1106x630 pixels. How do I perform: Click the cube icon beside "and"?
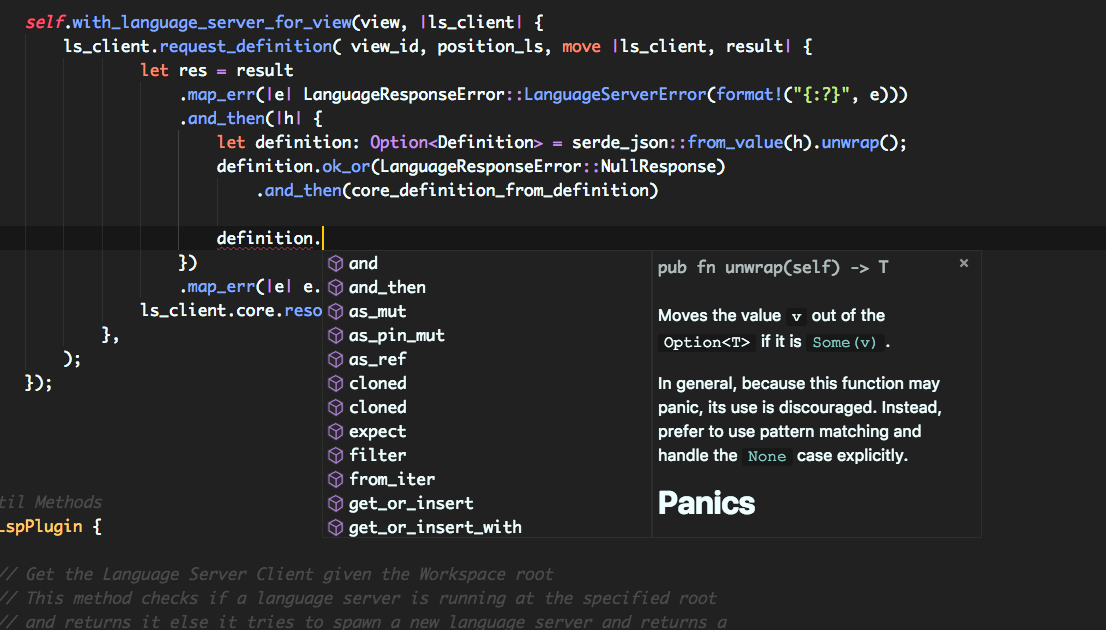click(335, 263)
